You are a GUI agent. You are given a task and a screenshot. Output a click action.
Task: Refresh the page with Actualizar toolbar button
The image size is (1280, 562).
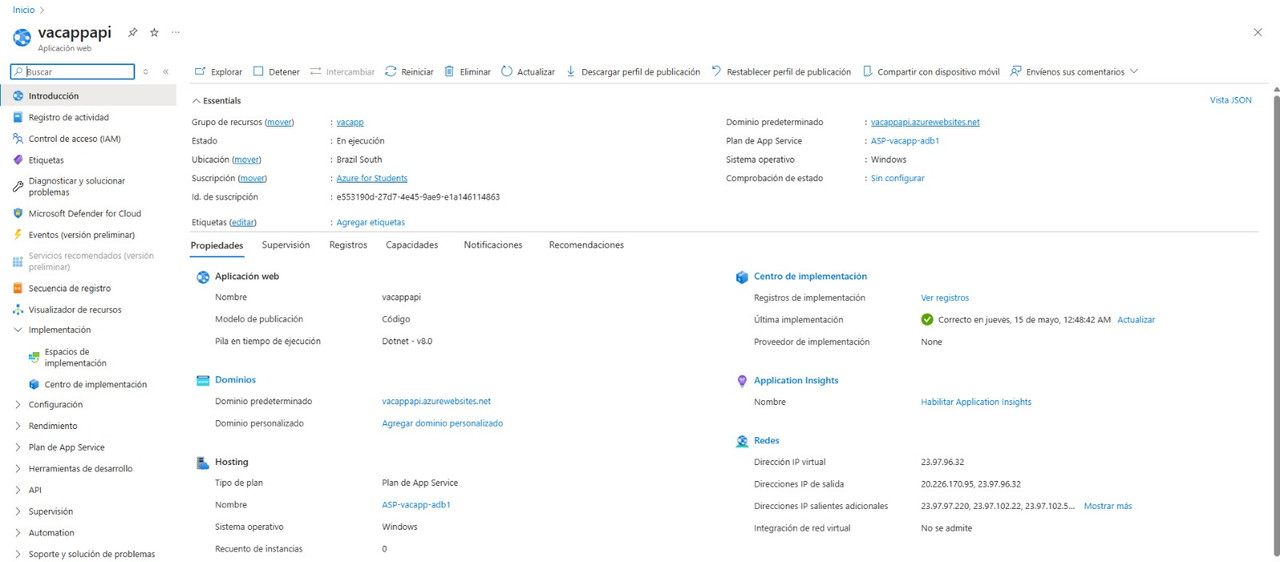point(528,72)
